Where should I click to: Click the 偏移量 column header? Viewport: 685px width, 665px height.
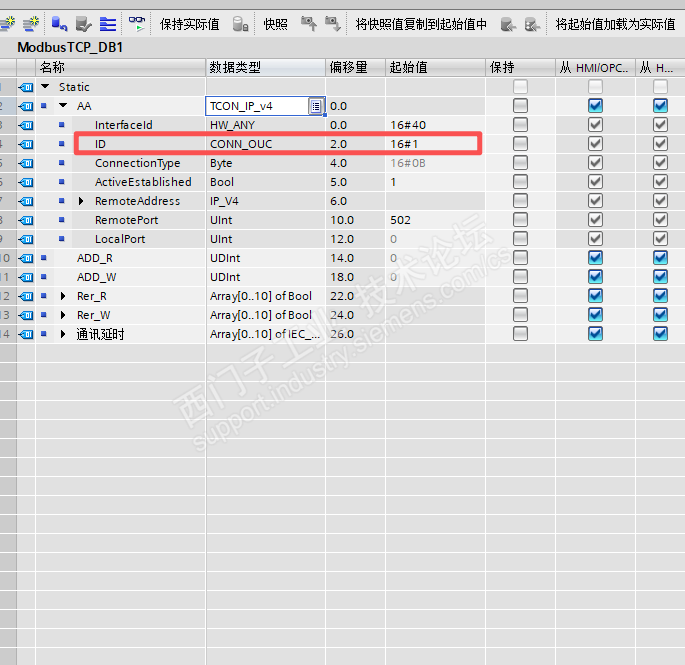(356, 67)
